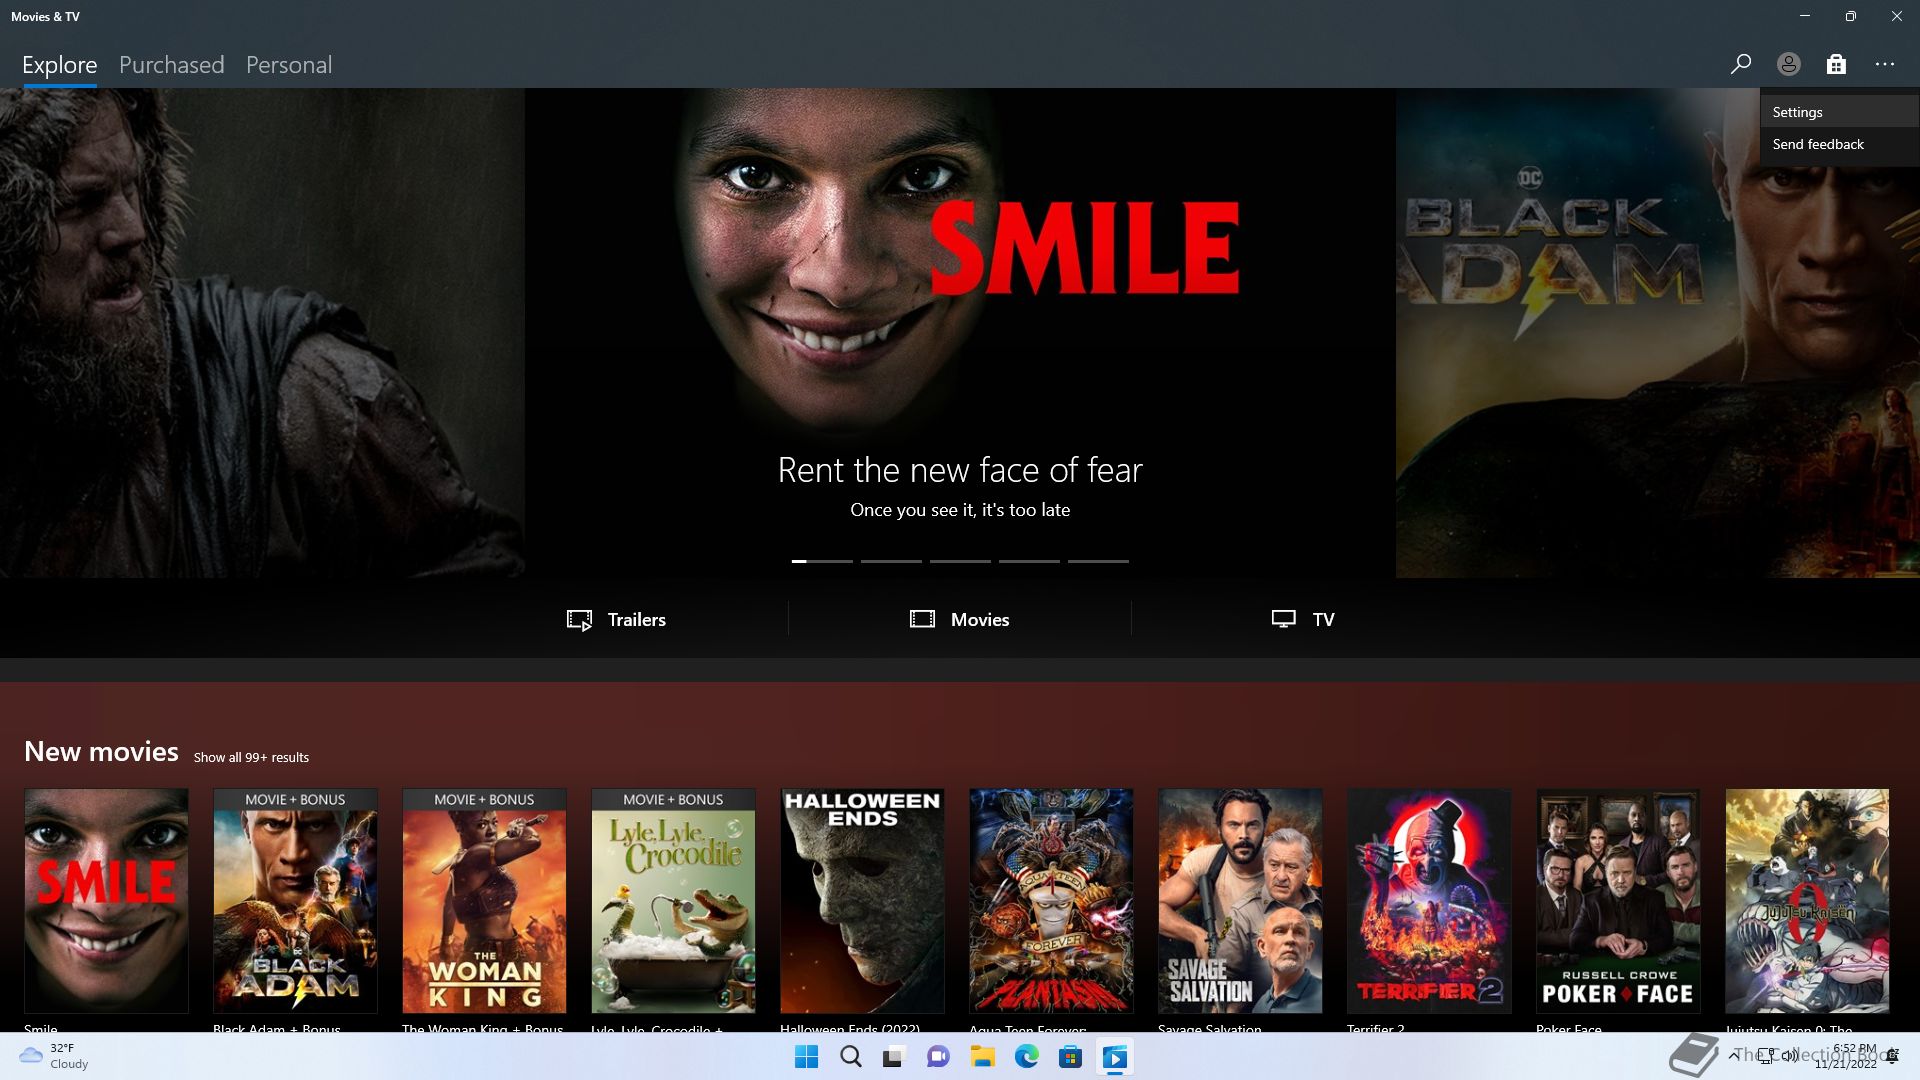
Task: Open The Woman King poster
Action: pyautogui.click(x=484, y=901)
